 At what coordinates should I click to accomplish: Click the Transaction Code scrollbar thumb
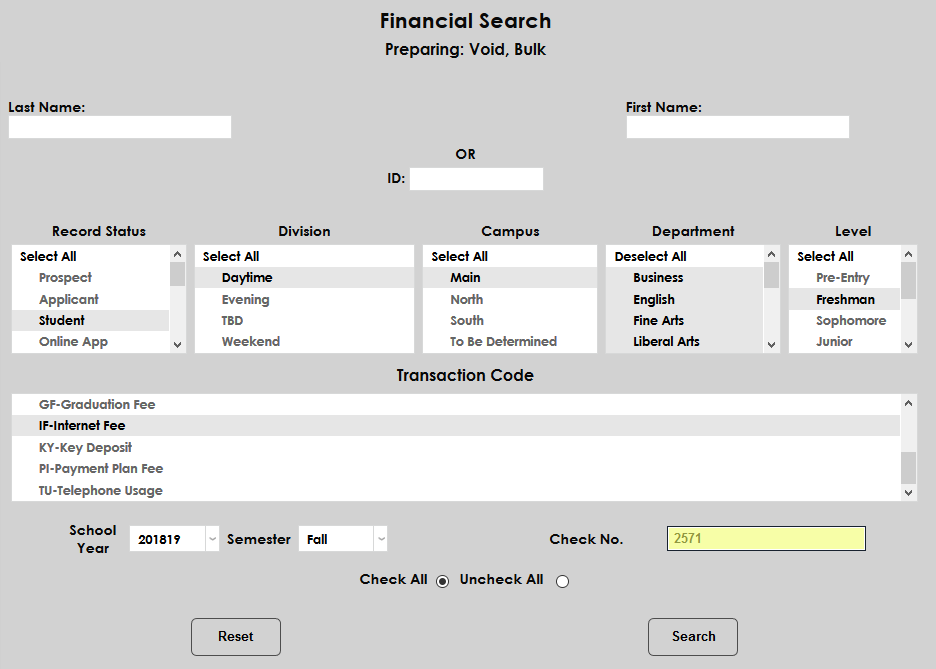click(x=909, y=468)
